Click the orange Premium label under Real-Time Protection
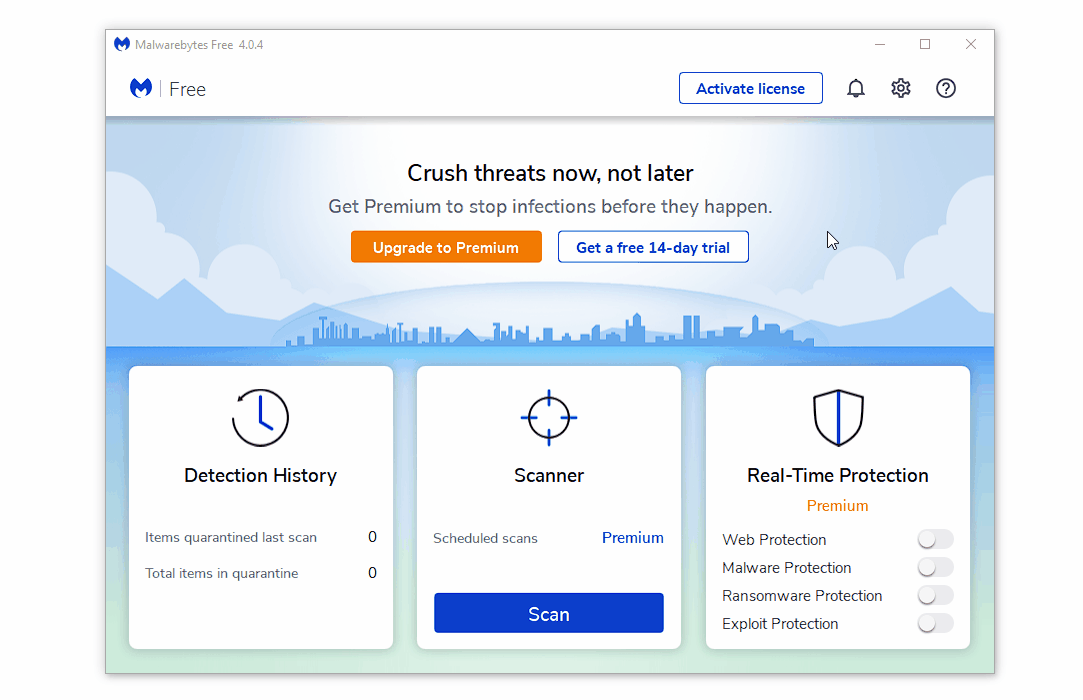 click(x=837, y=505)
